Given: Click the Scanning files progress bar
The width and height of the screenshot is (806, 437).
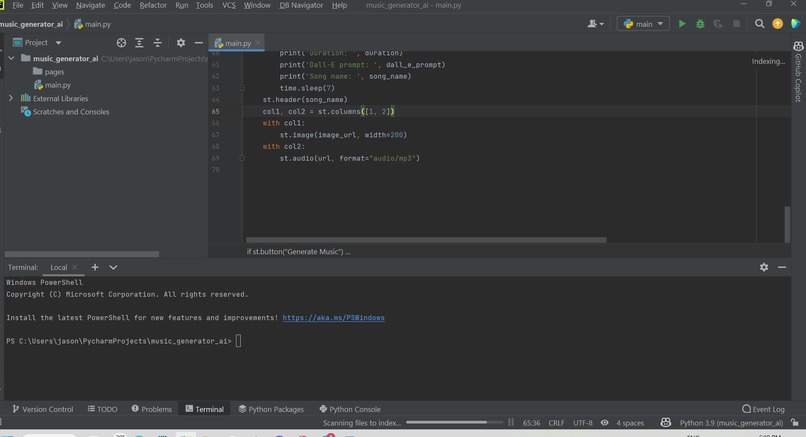Looking at the screenshot, I should pos(454,423).
